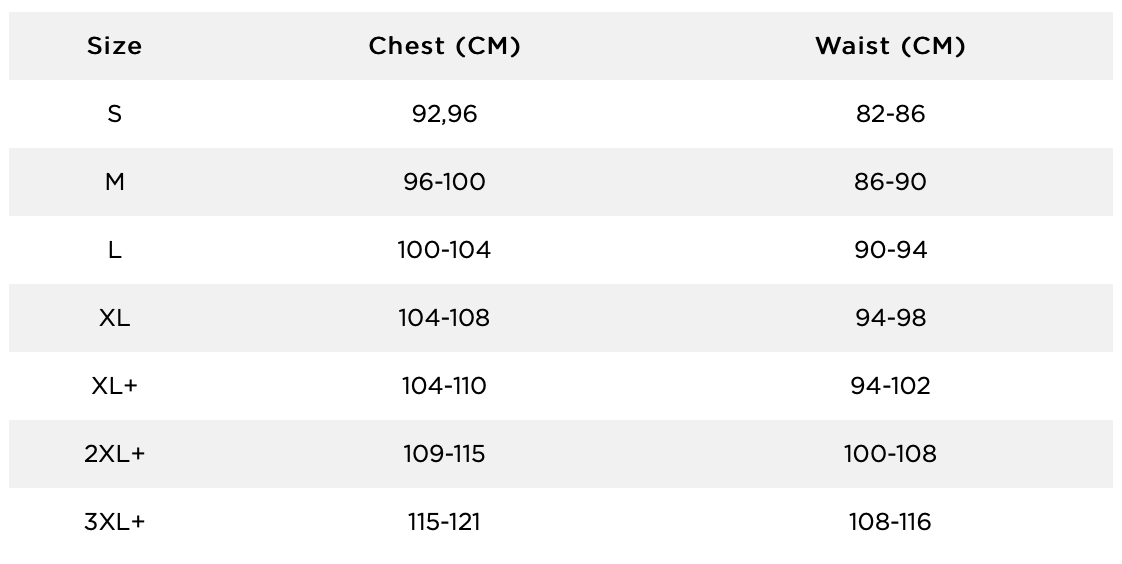Click chest value 92,96

tap(444, 114)
